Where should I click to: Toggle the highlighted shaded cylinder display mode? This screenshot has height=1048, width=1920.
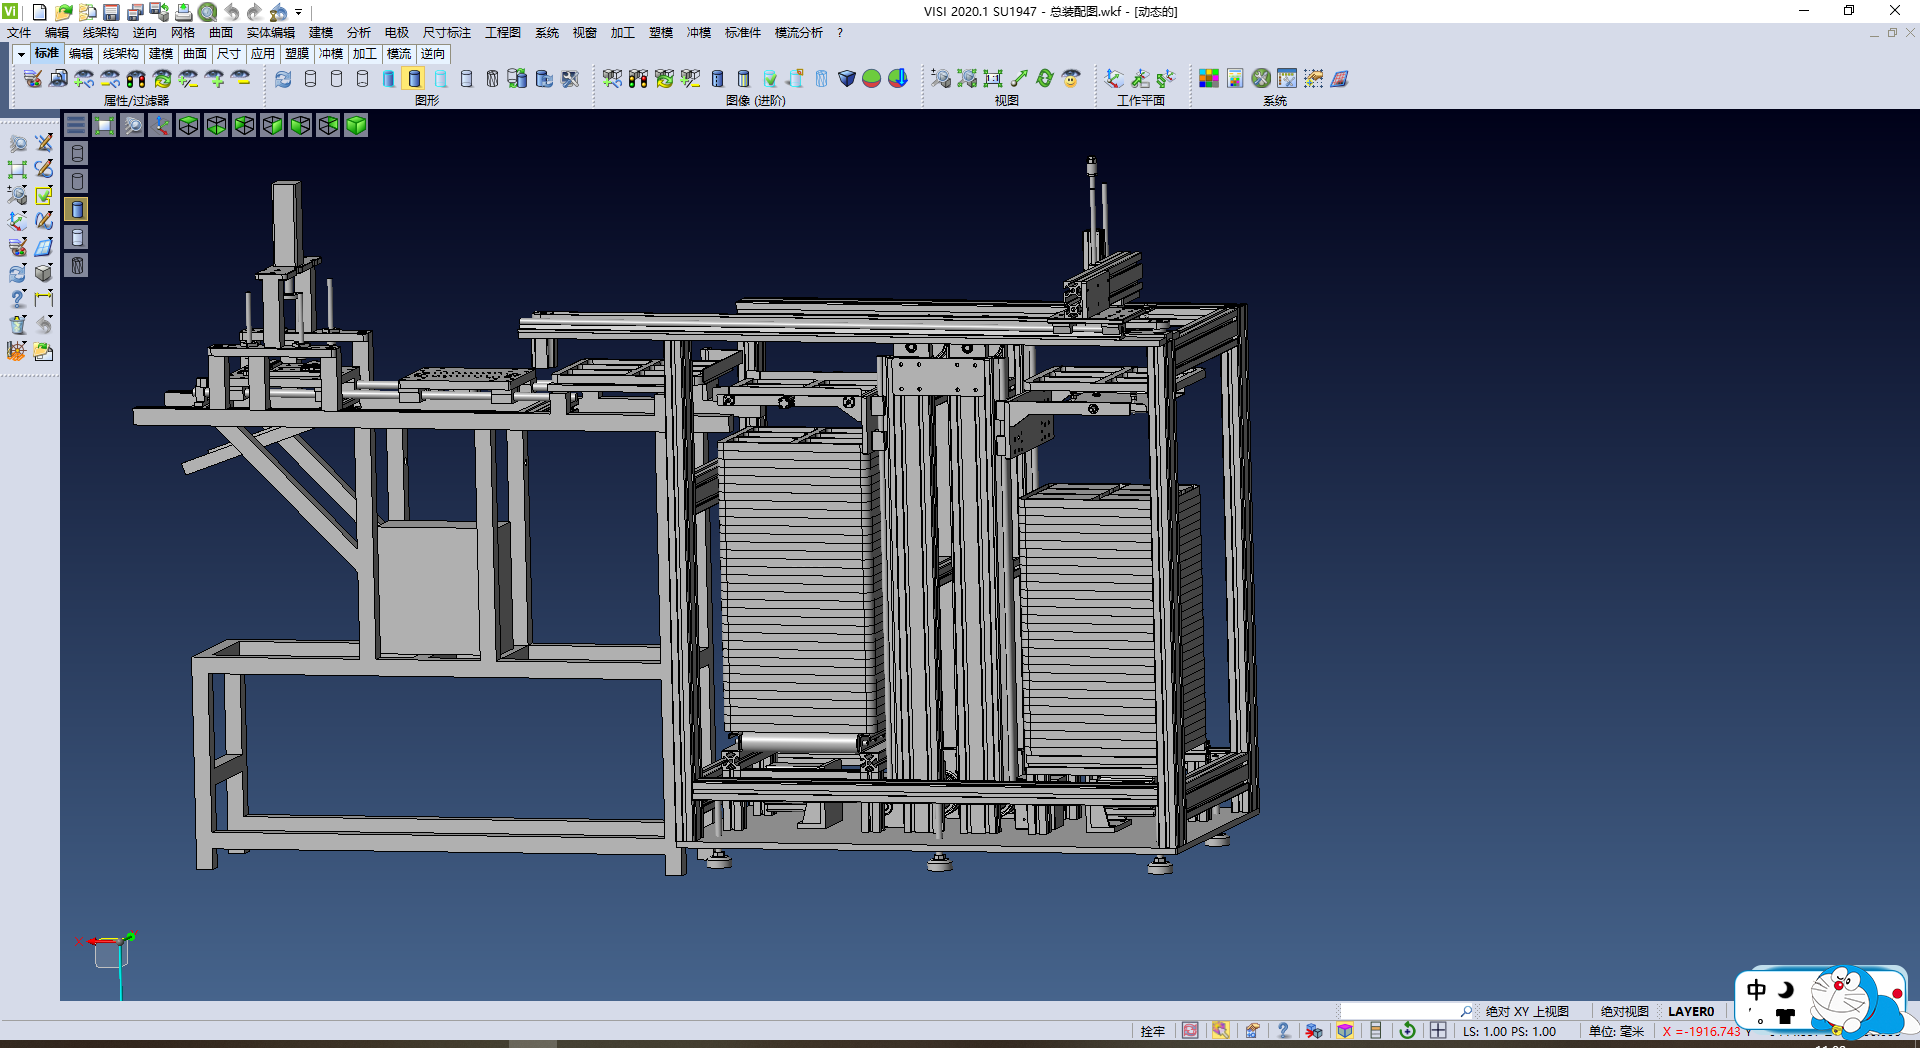(x=414, y=78)
